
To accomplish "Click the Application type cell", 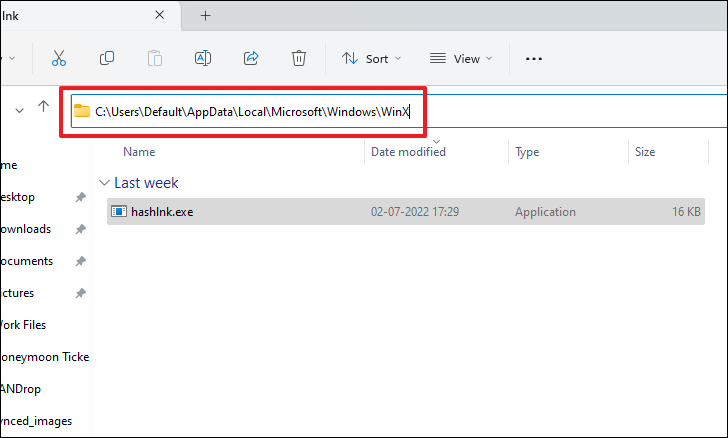I will click(x=545, y=212).
